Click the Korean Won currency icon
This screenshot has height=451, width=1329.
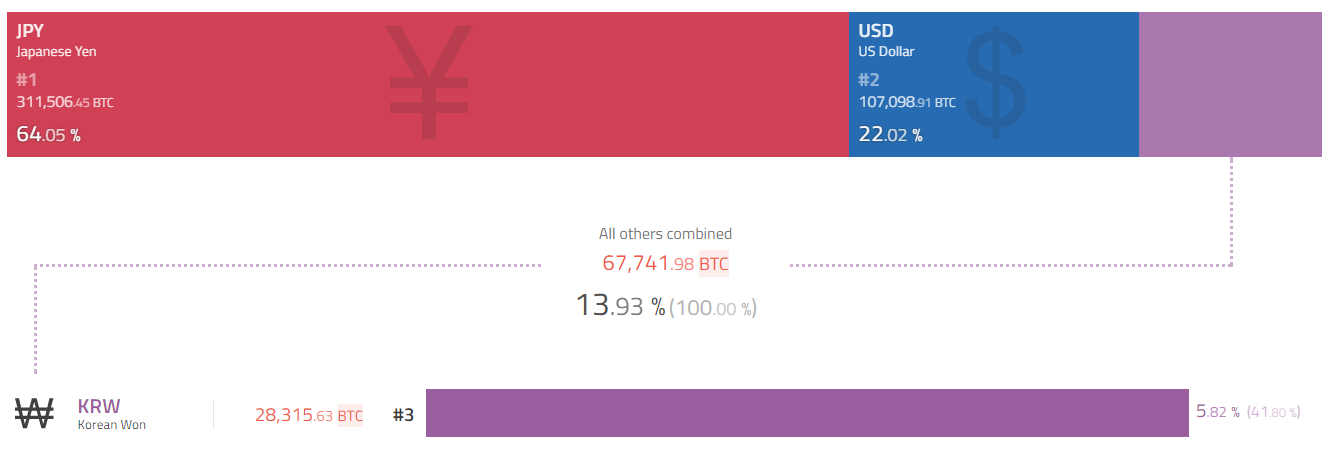tap(34, 413)
